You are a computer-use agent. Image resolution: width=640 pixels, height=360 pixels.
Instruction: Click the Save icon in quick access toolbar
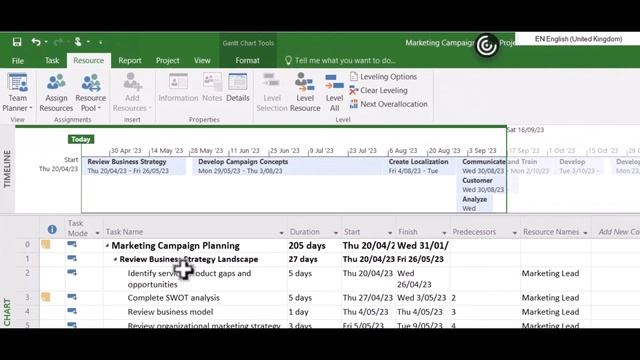point(17,42)
